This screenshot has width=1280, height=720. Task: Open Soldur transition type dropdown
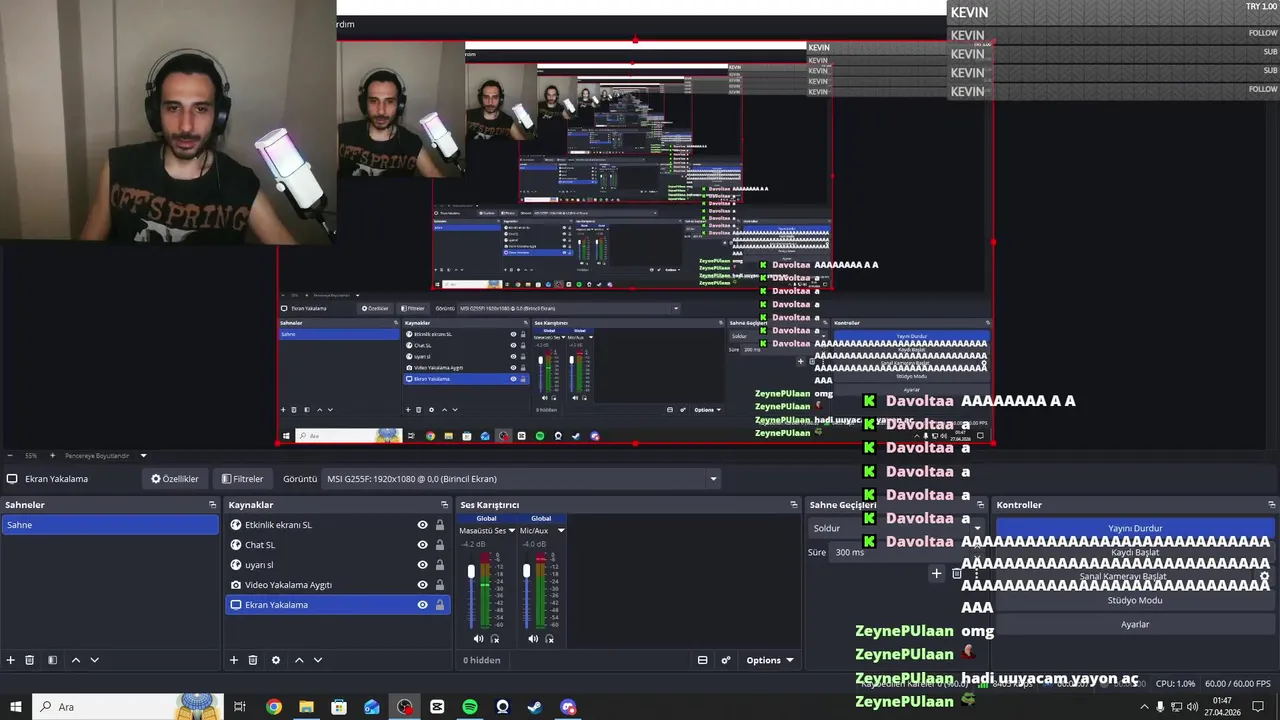897,528
